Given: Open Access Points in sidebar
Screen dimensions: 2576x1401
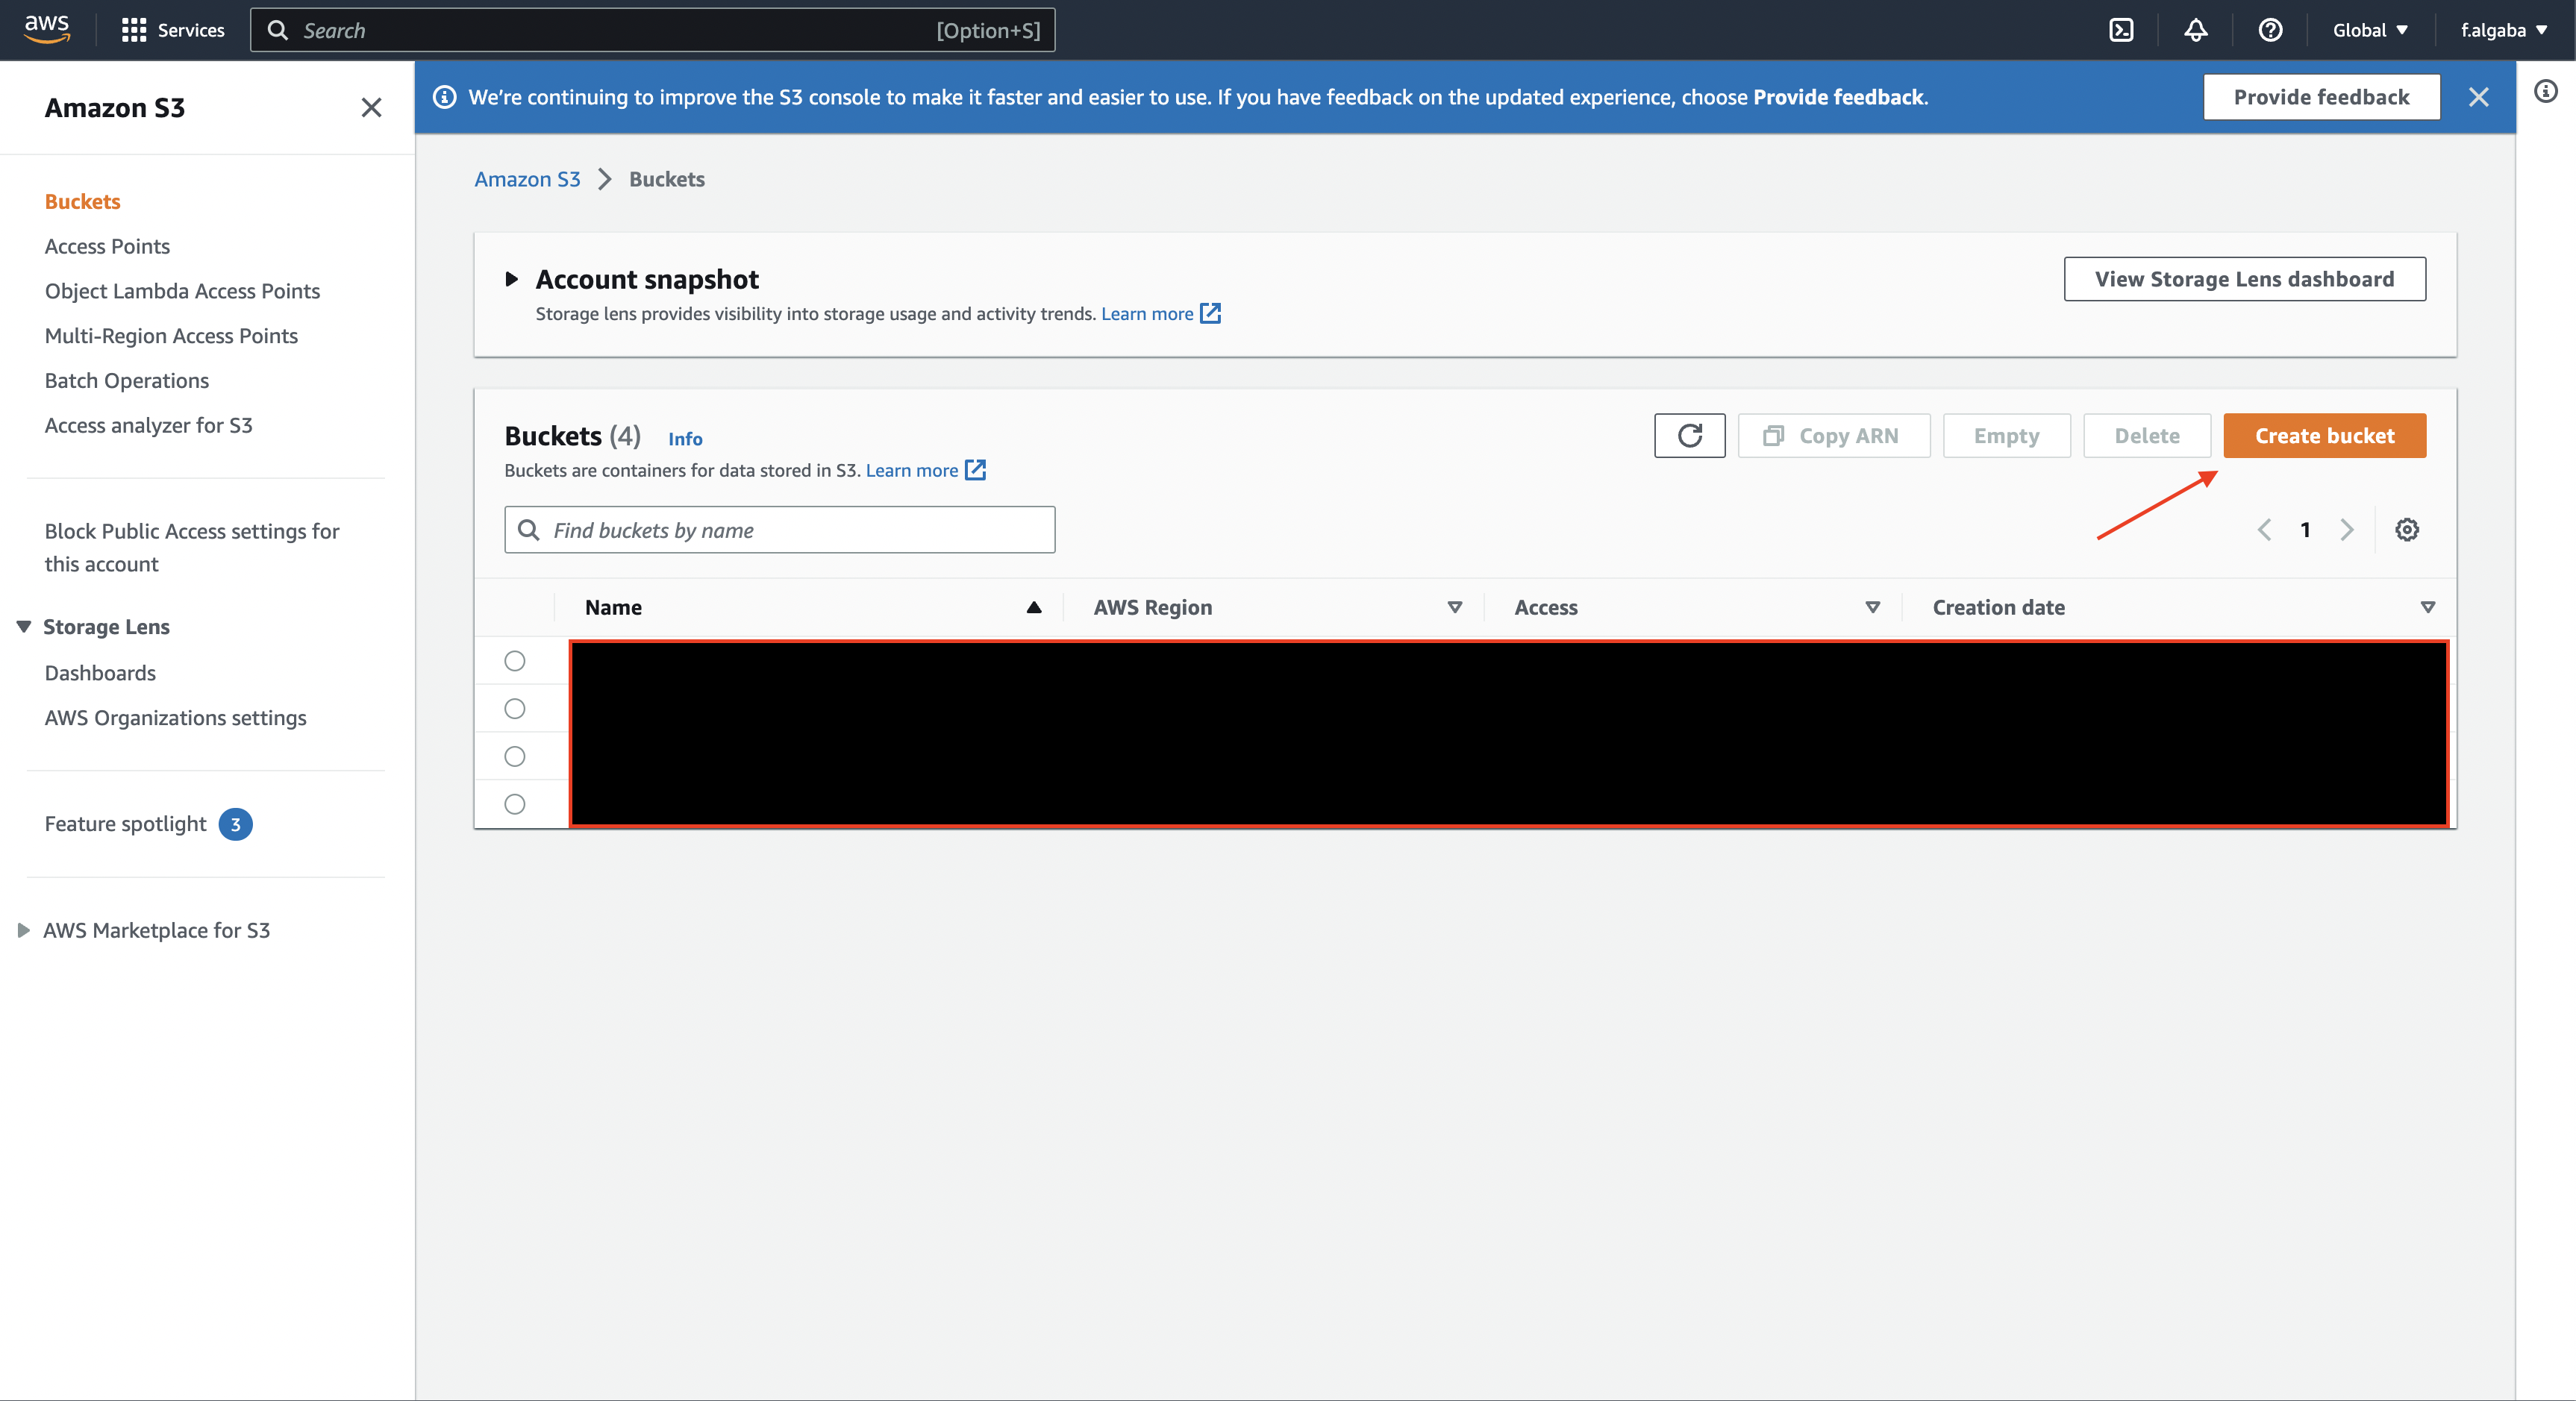Looking at the screenshot, I should pyautogui.click(x=107, y=246).
